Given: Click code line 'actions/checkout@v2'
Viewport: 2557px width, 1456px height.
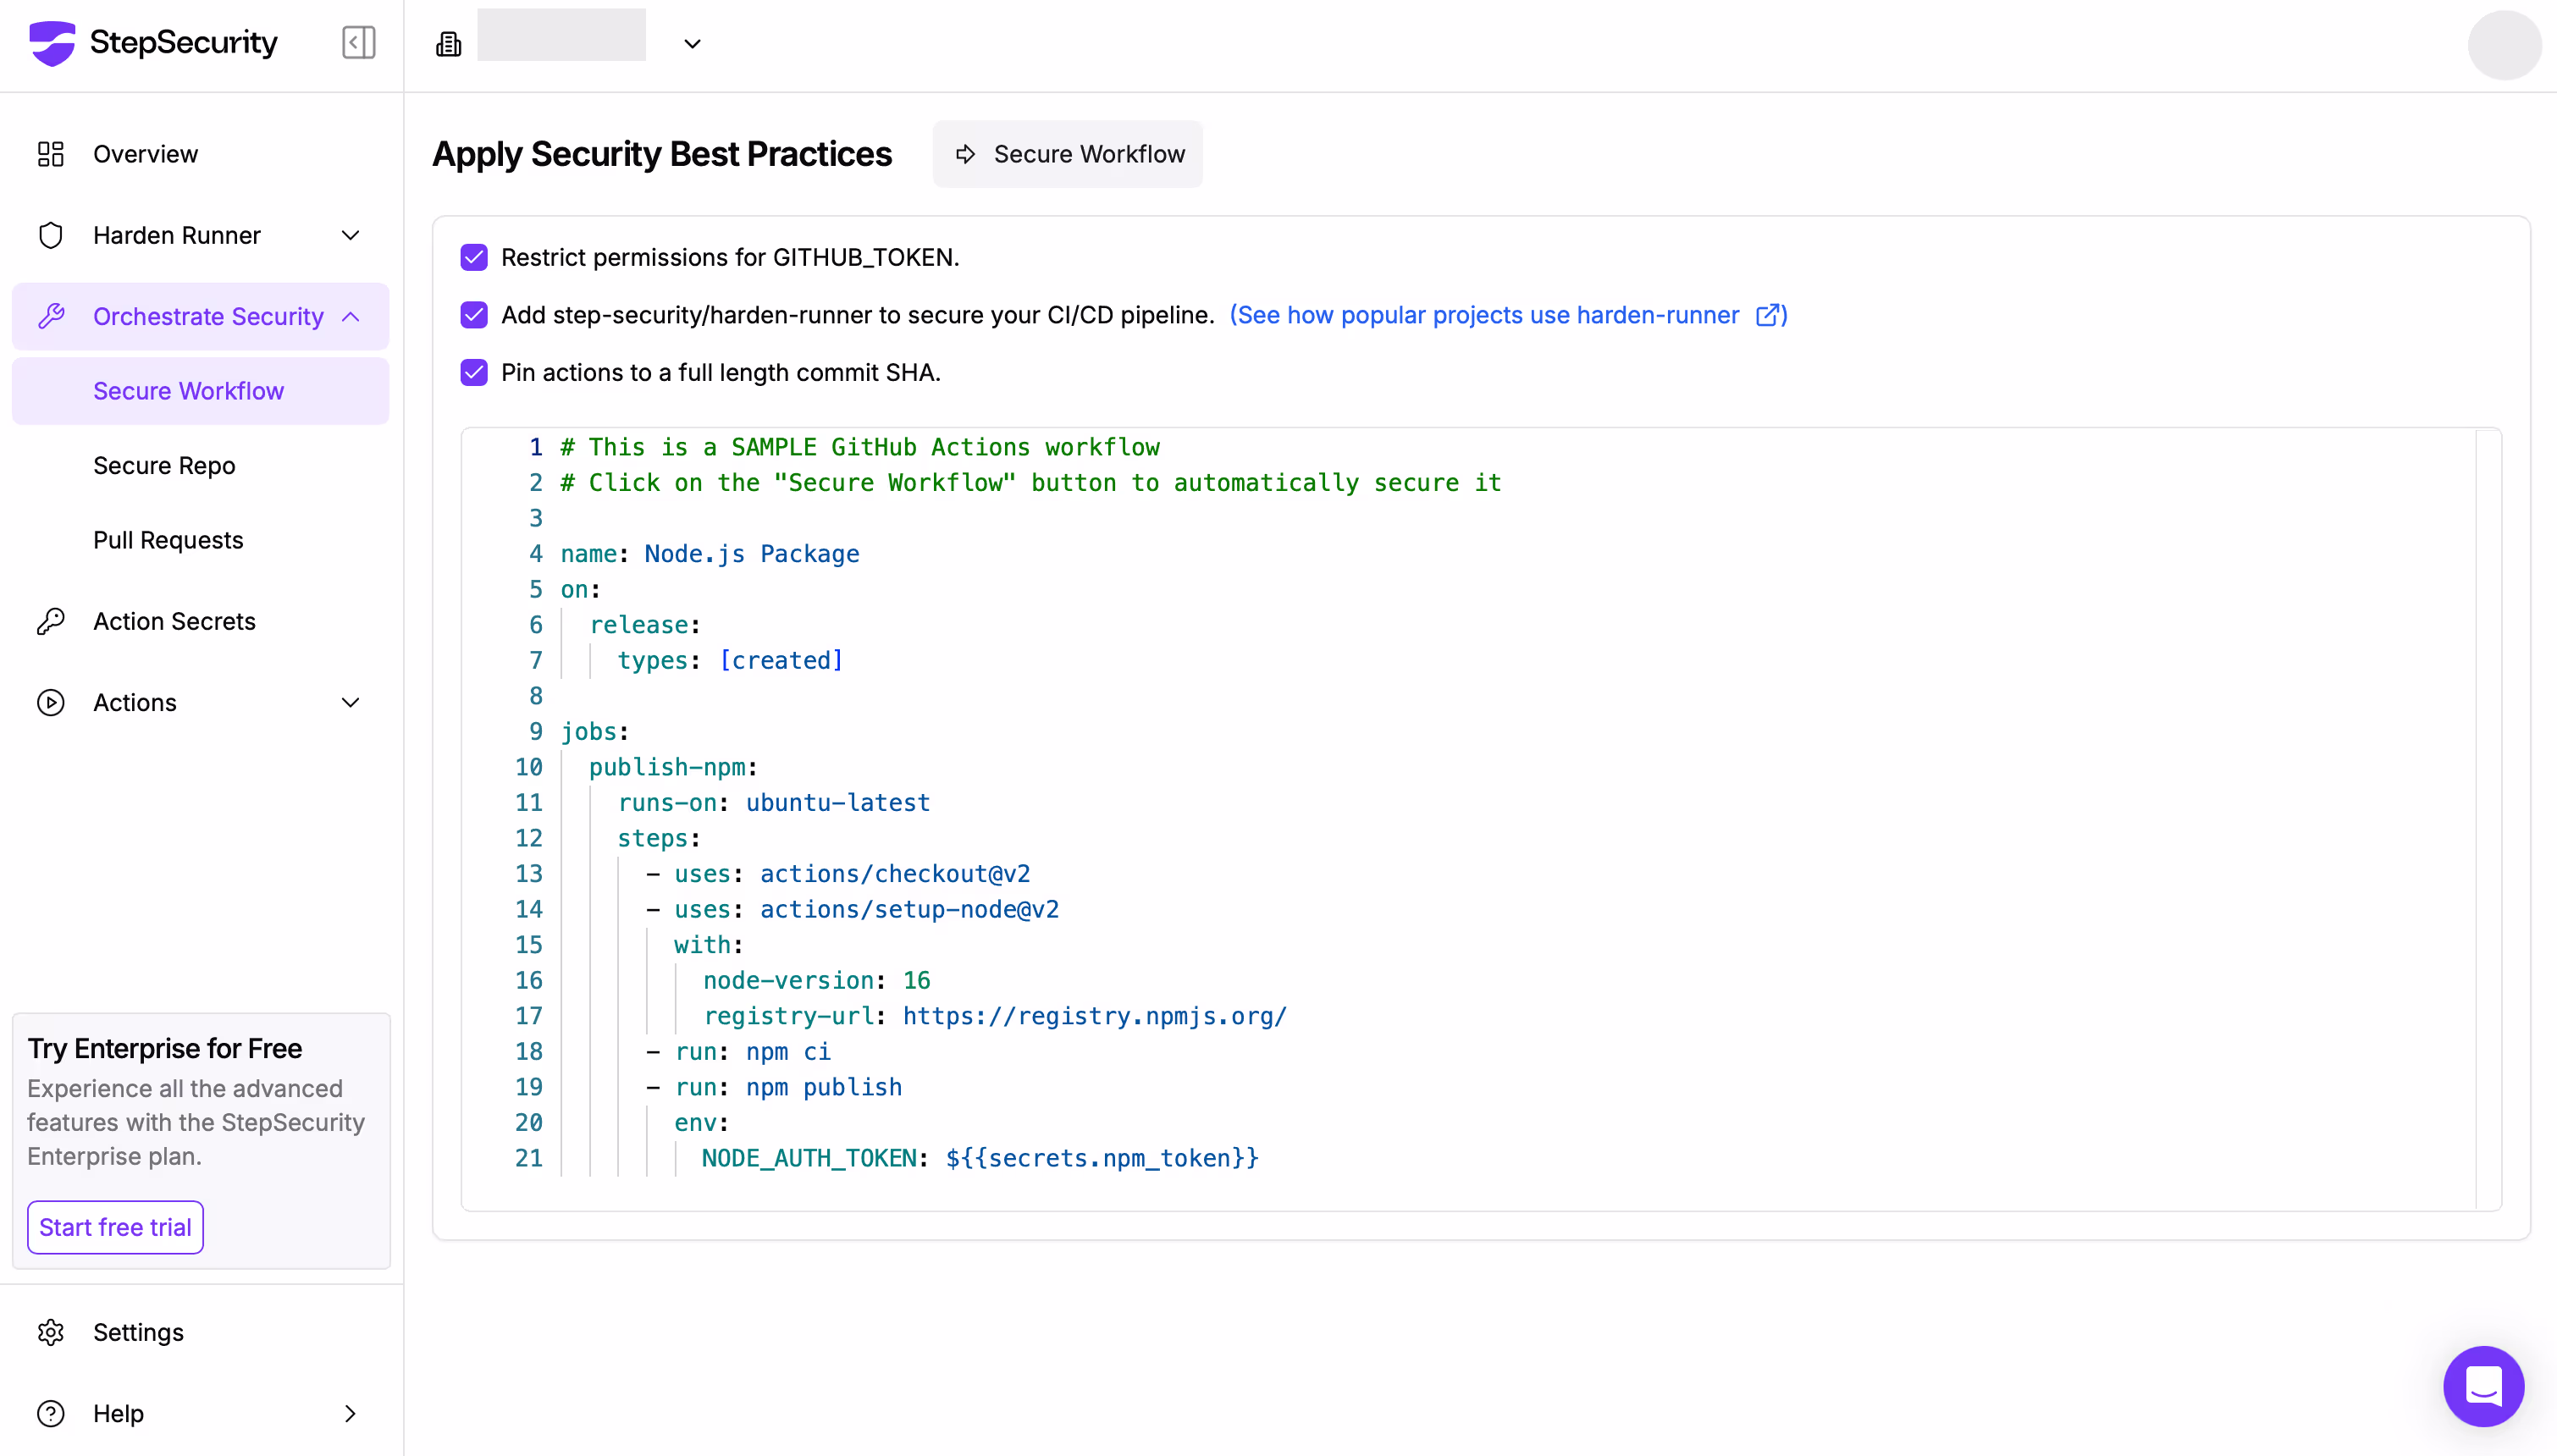Looking at the screenshot, I should (x=895, y=873).
